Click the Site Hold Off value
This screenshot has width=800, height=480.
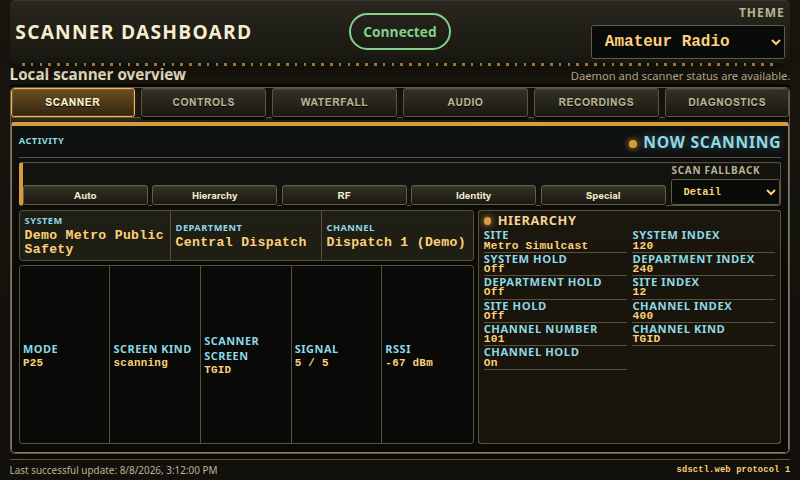coord(494,315)
